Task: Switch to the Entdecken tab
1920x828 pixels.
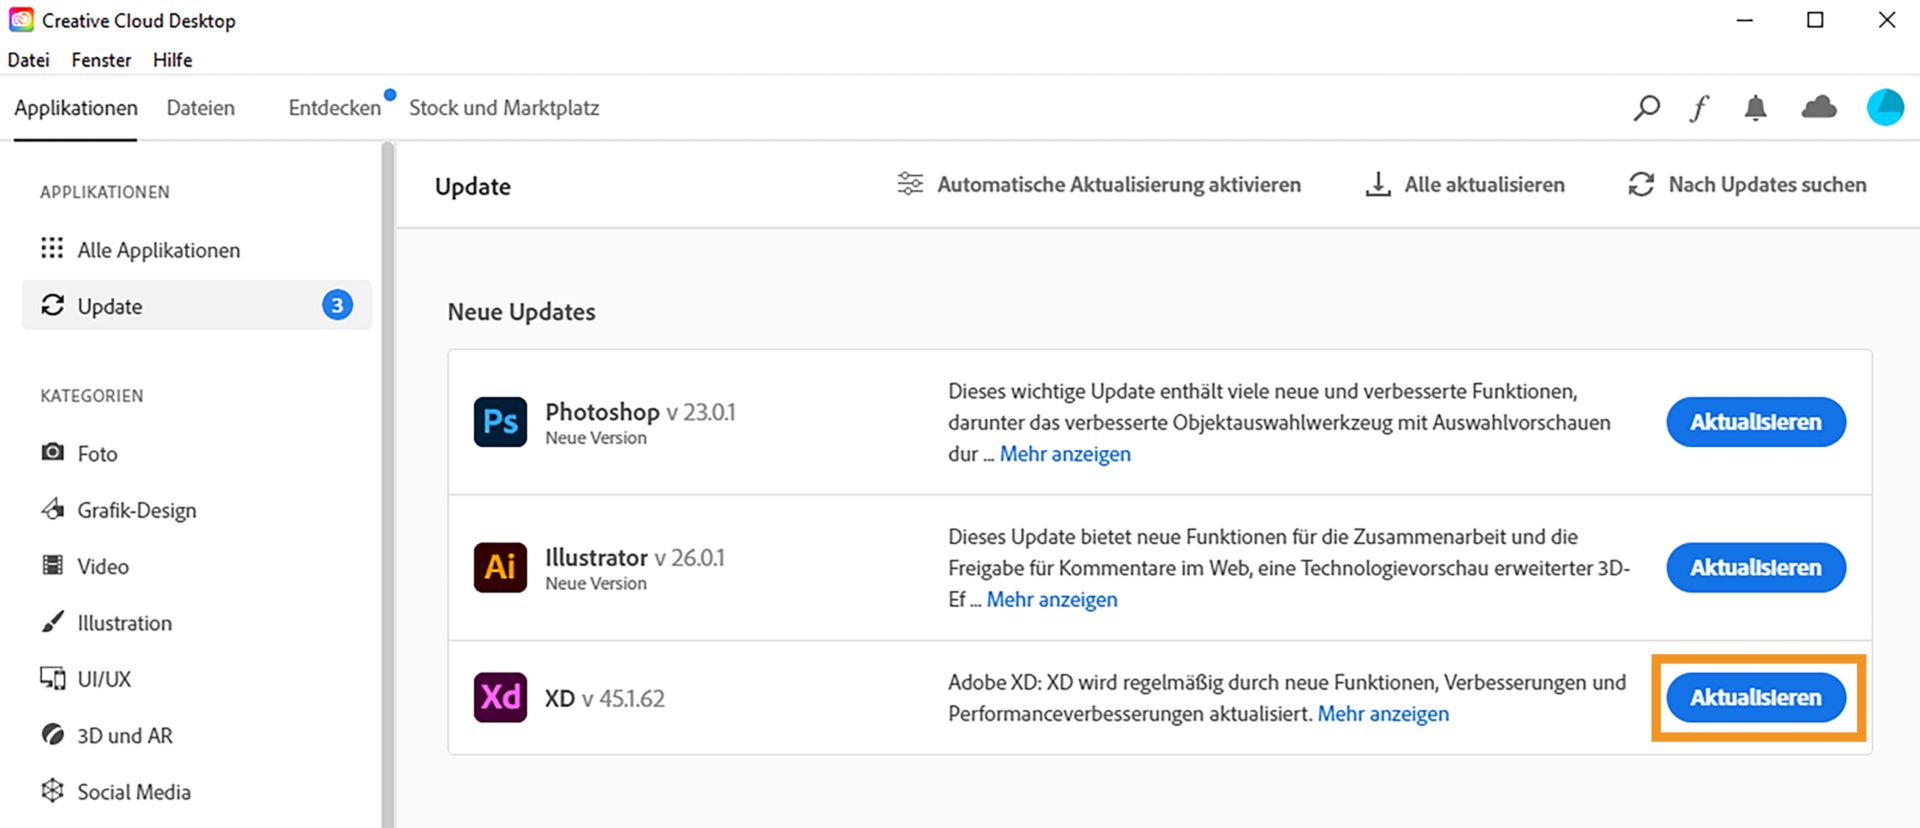Action: [x=334, y=108]
